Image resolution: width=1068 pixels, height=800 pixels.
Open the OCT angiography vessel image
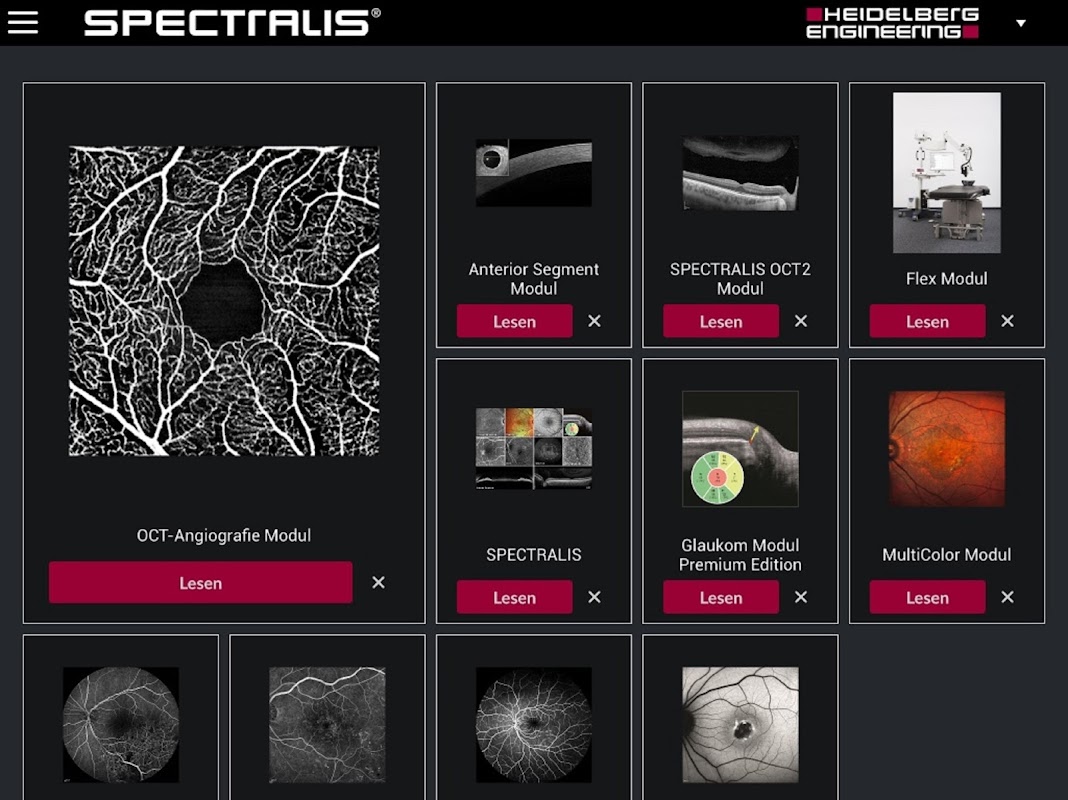tap(224, 300)
